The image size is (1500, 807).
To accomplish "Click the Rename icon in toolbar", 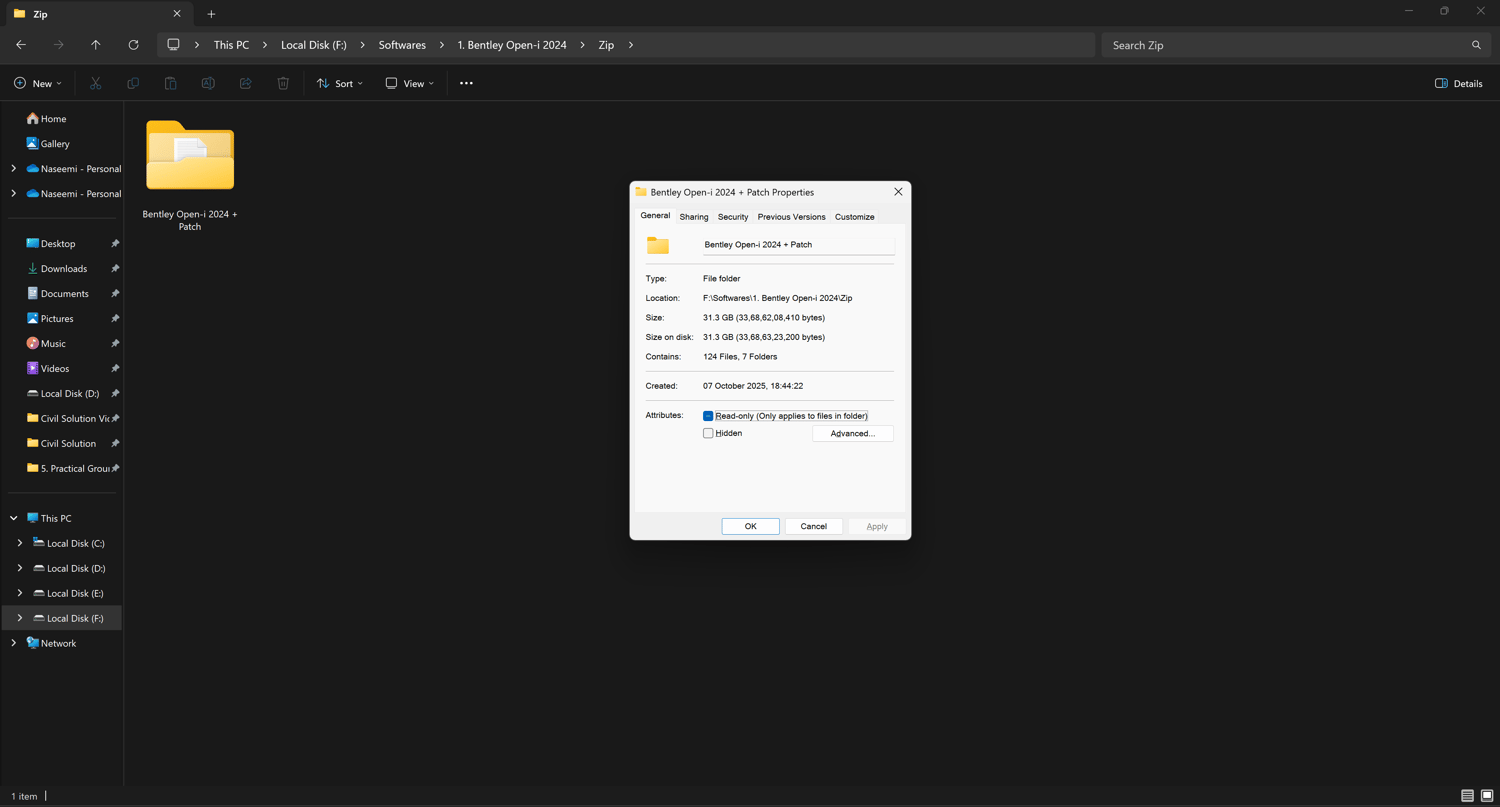I will coord(208,83).
